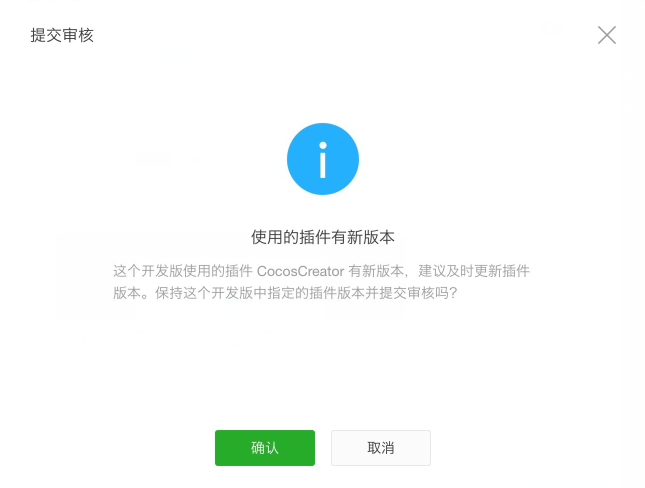The width and height of the screenshot is (645, 488).
Task: Close the 提交审核 dialog with the X
Action: [x=607, y=35]
